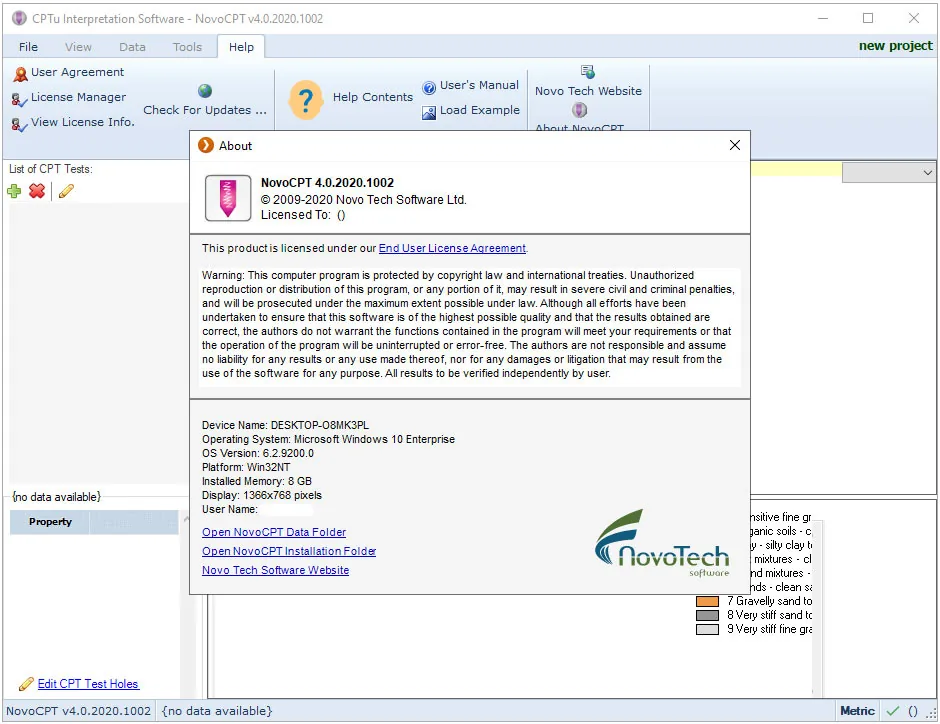Click the NovoCPT app icon in About dialog

coord(228,198)
